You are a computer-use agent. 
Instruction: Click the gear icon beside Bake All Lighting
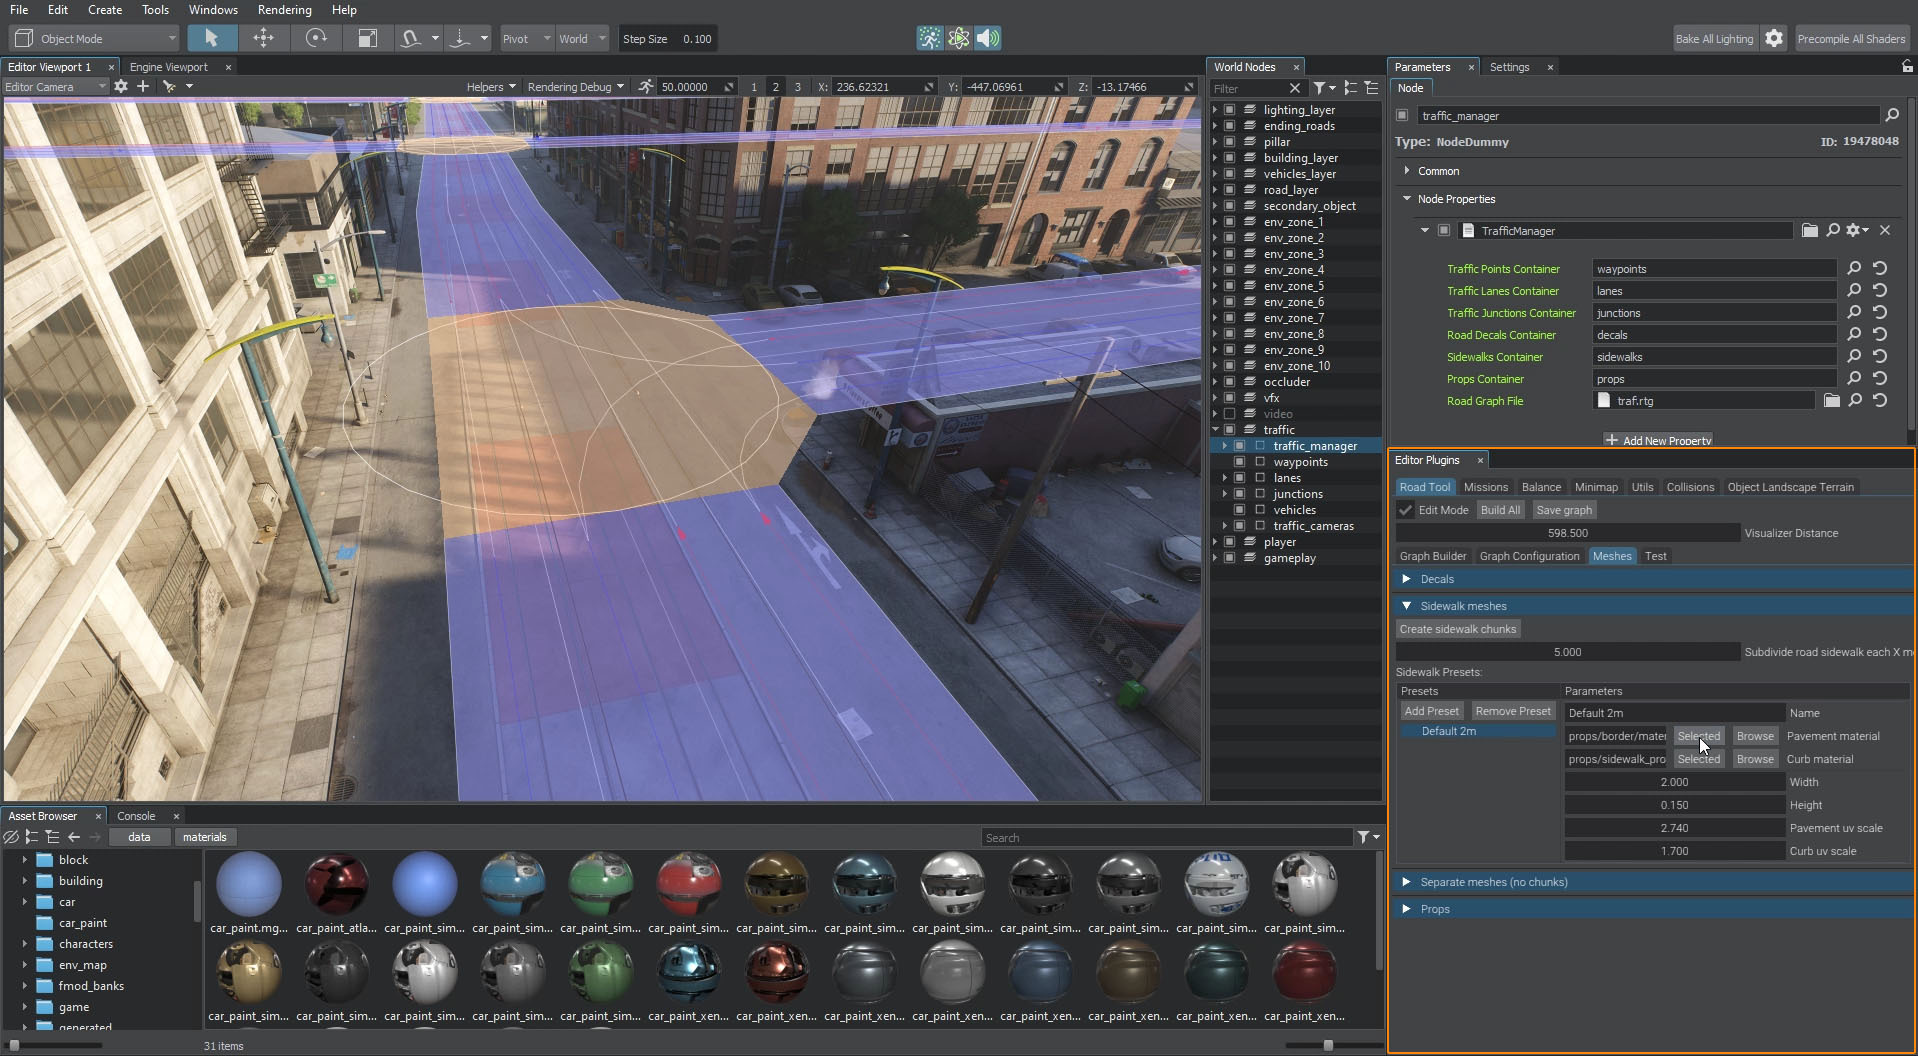[x=1773, y=38]
